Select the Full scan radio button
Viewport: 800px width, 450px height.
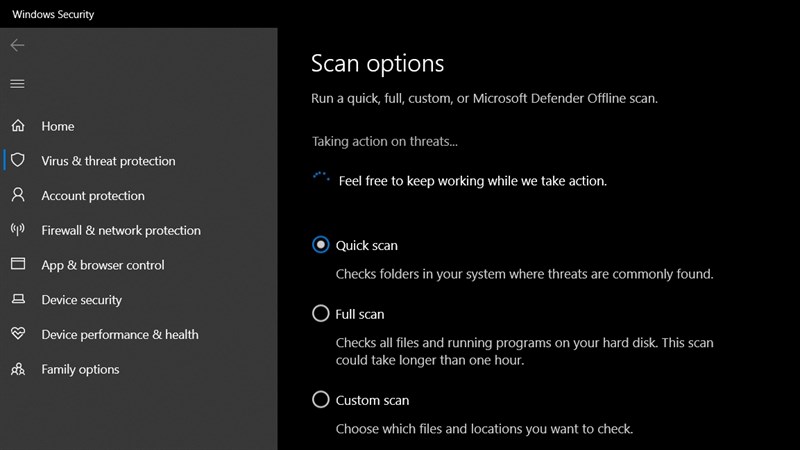321,314
